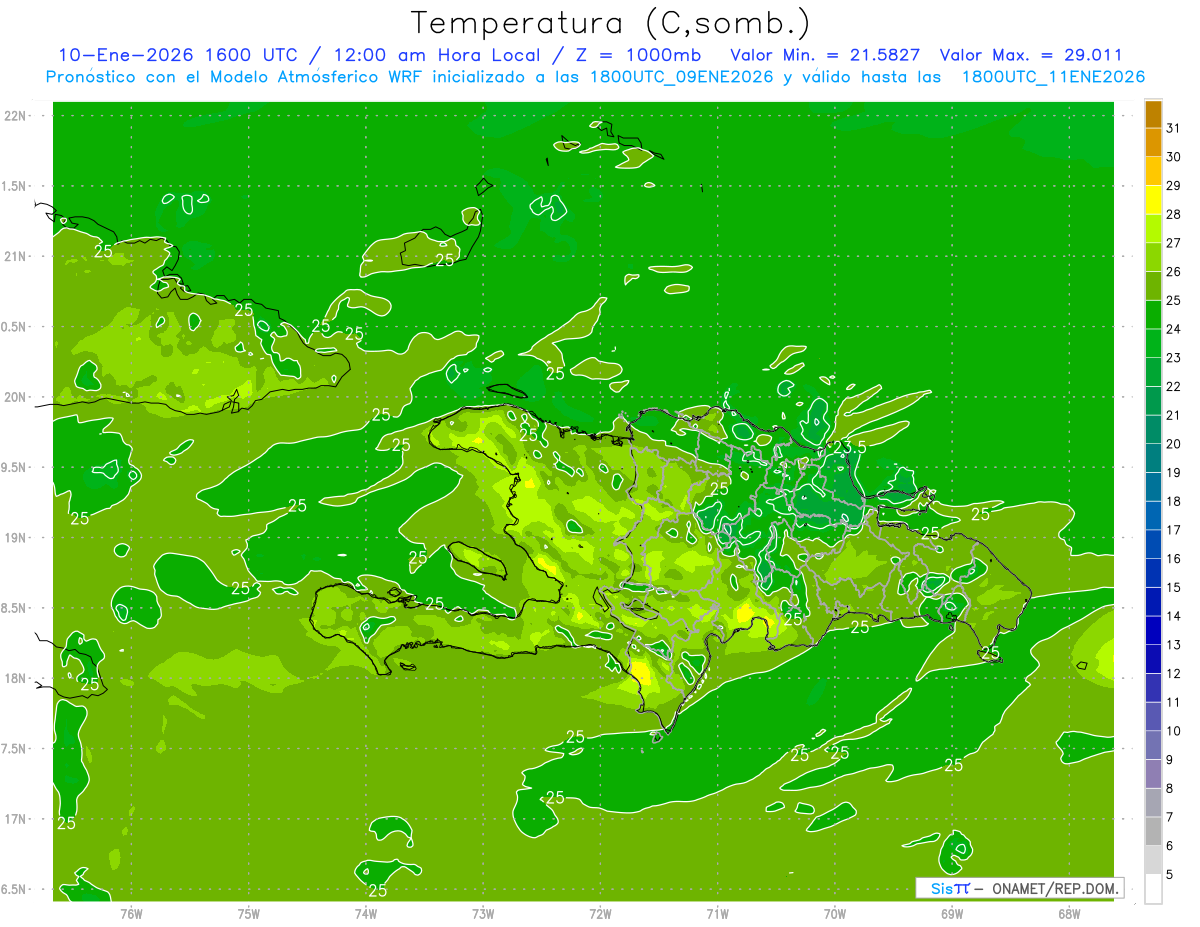
Task: Select the orange swatch between 29 and 30
Action: click(1153, 171)
